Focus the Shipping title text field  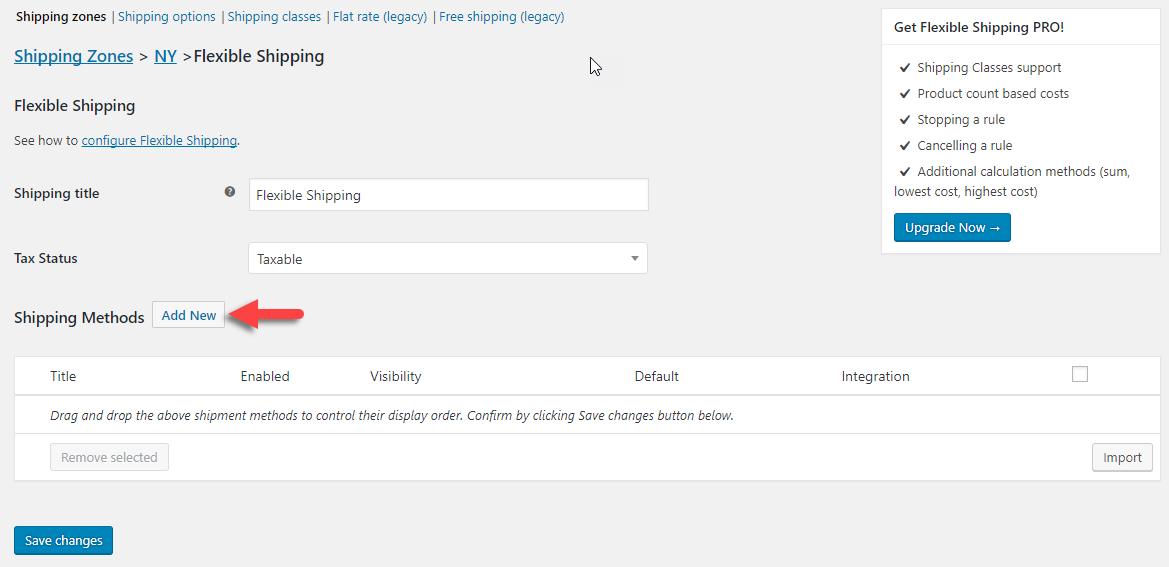(x=448, y=195)
